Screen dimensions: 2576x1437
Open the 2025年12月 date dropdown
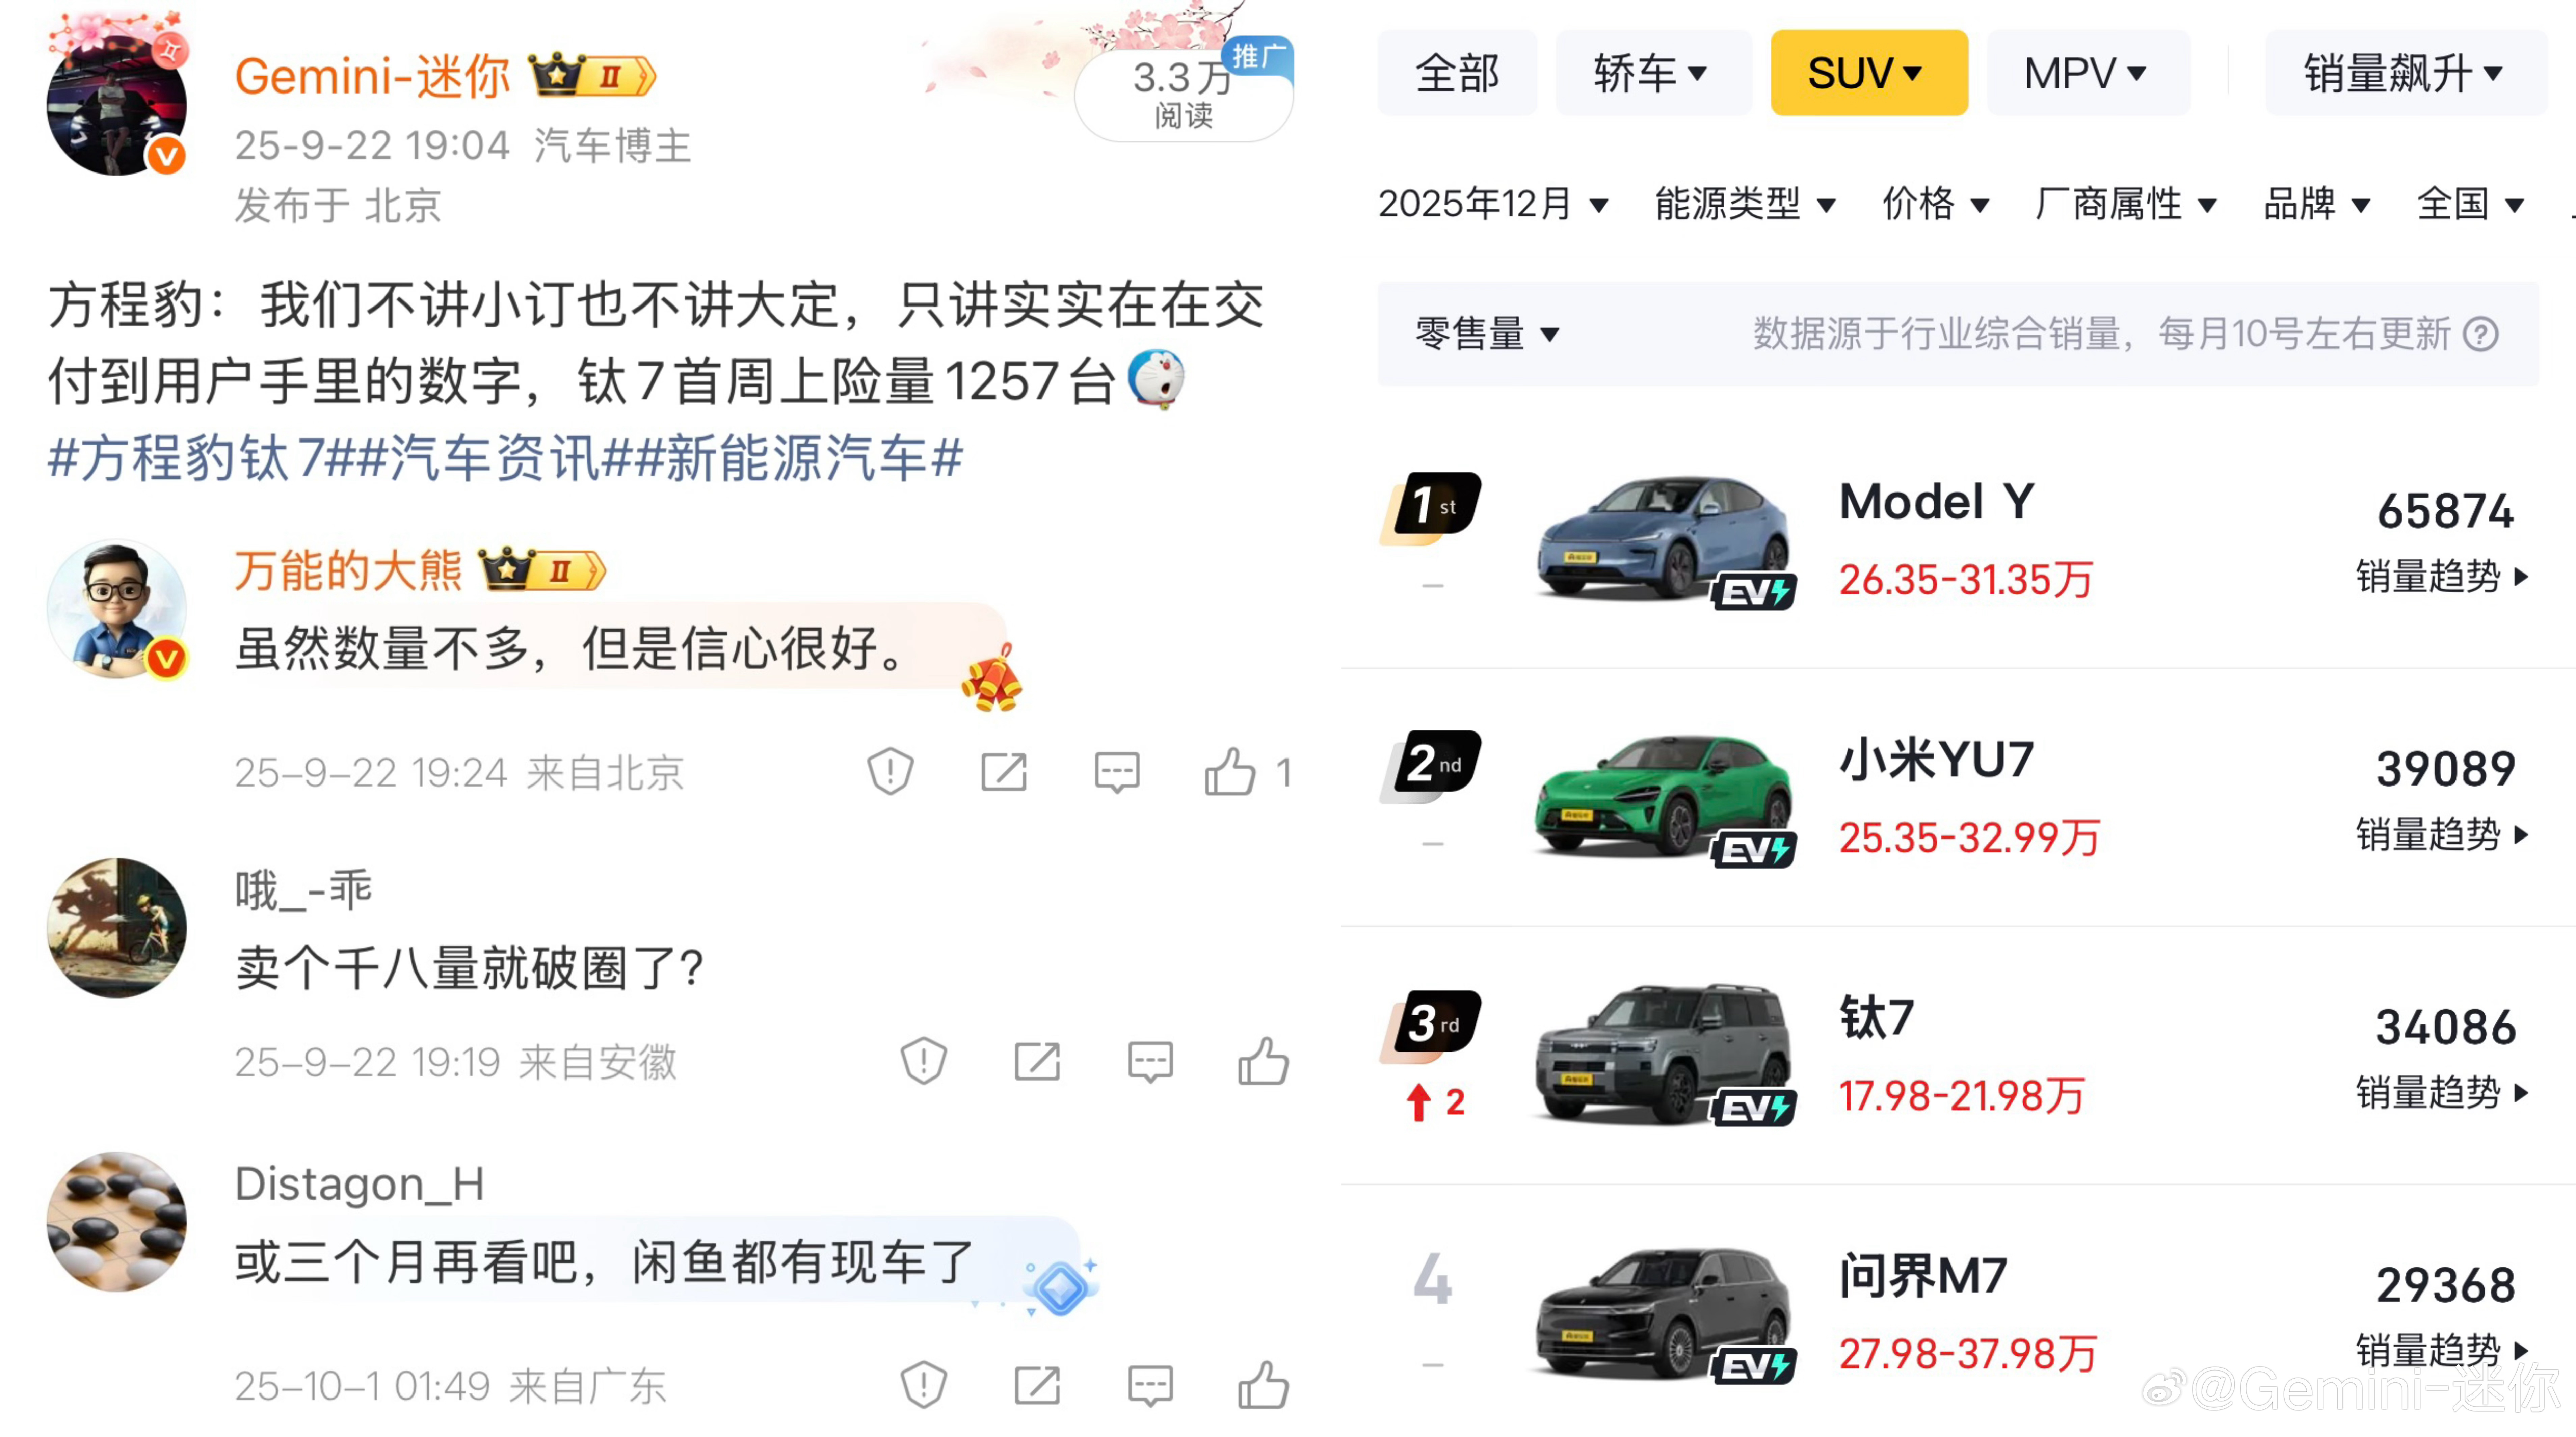[1492, 204]
